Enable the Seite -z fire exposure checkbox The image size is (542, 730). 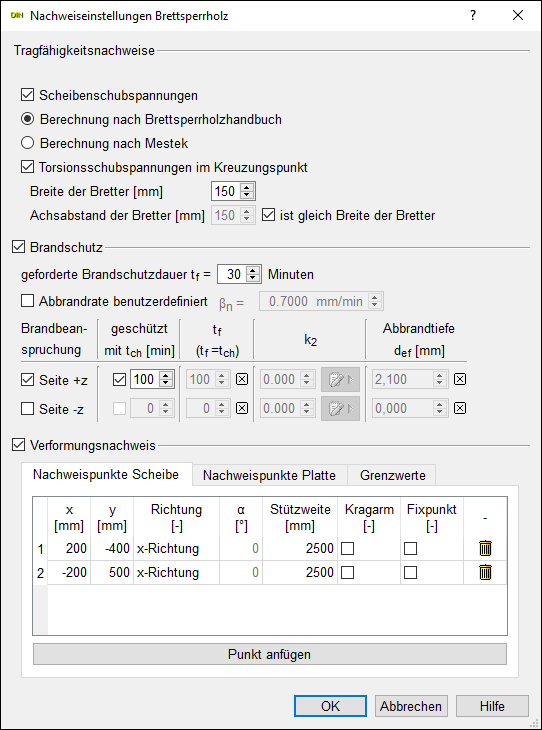tap(27, 409)
